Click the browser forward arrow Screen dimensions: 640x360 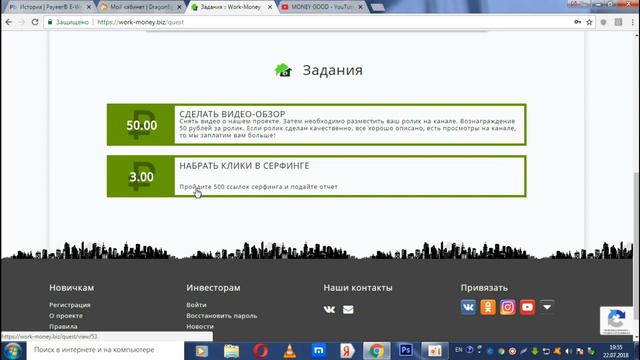[22, 22]
